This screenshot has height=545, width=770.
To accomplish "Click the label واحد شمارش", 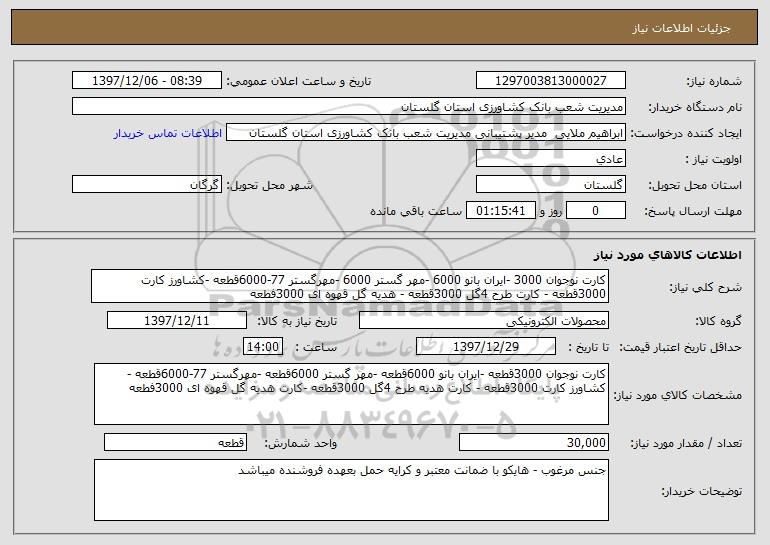I will [x=301, y=443].
